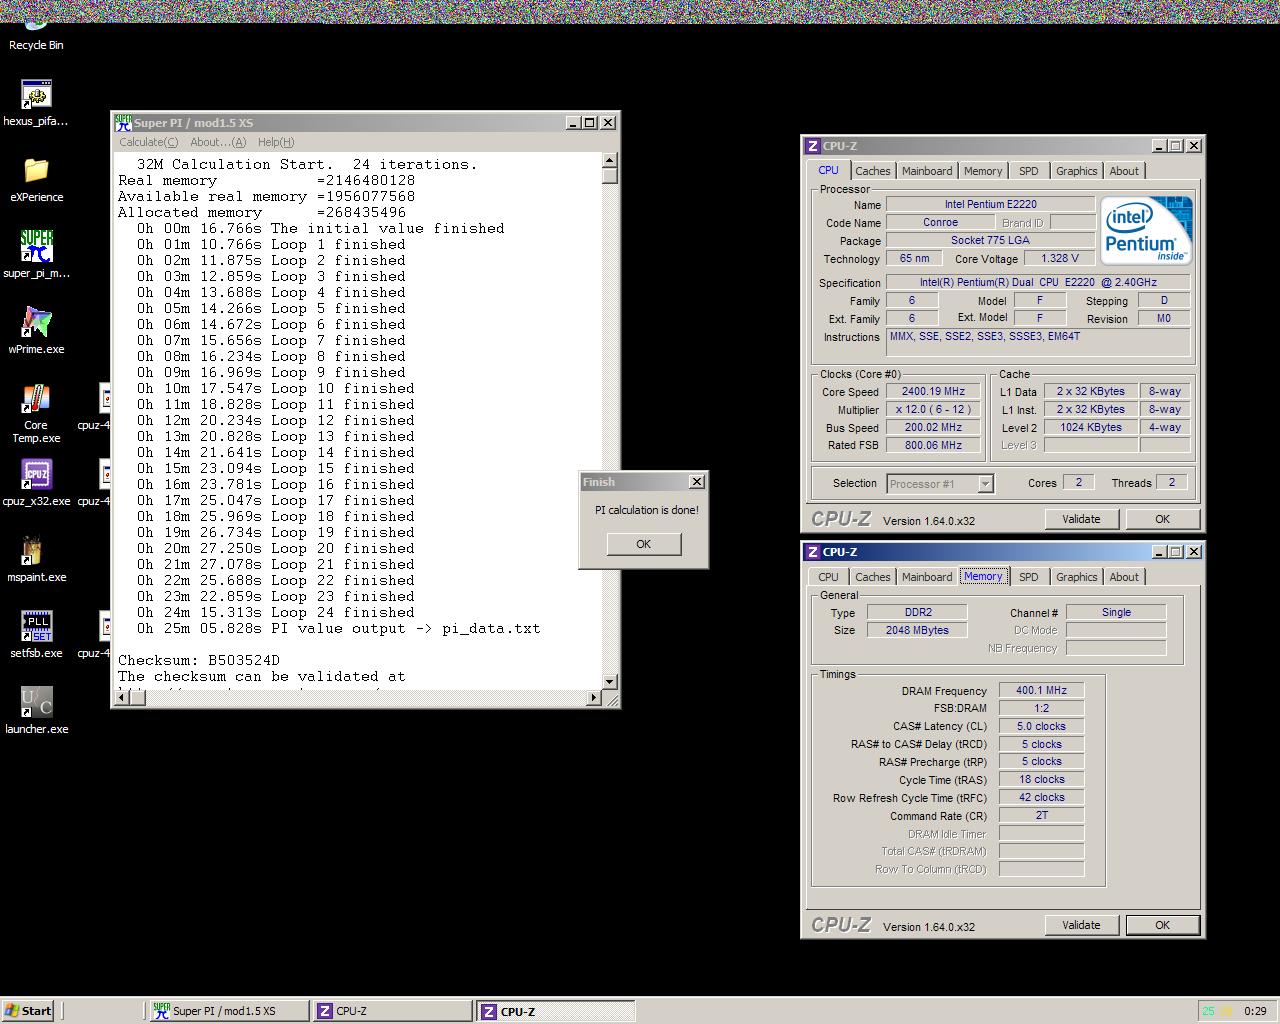Switch to Caches tab in upper CPU-Z

click(872, 171)
